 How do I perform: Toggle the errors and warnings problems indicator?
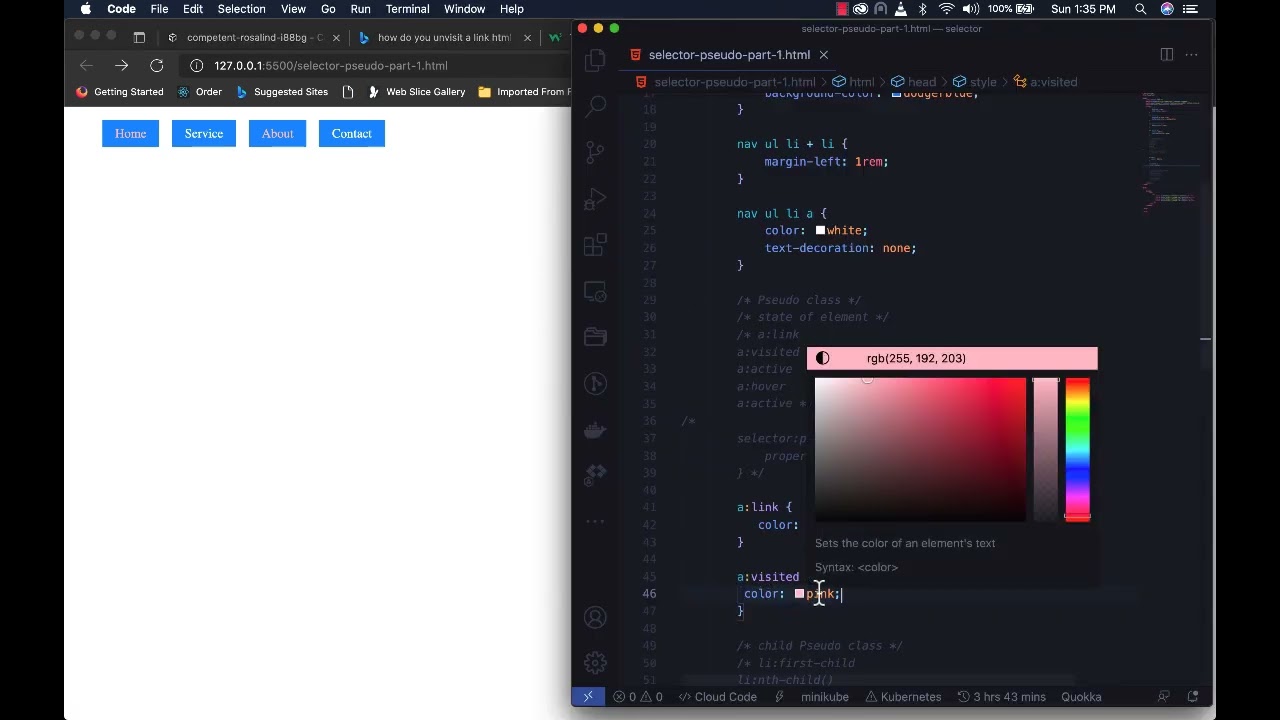638,697
